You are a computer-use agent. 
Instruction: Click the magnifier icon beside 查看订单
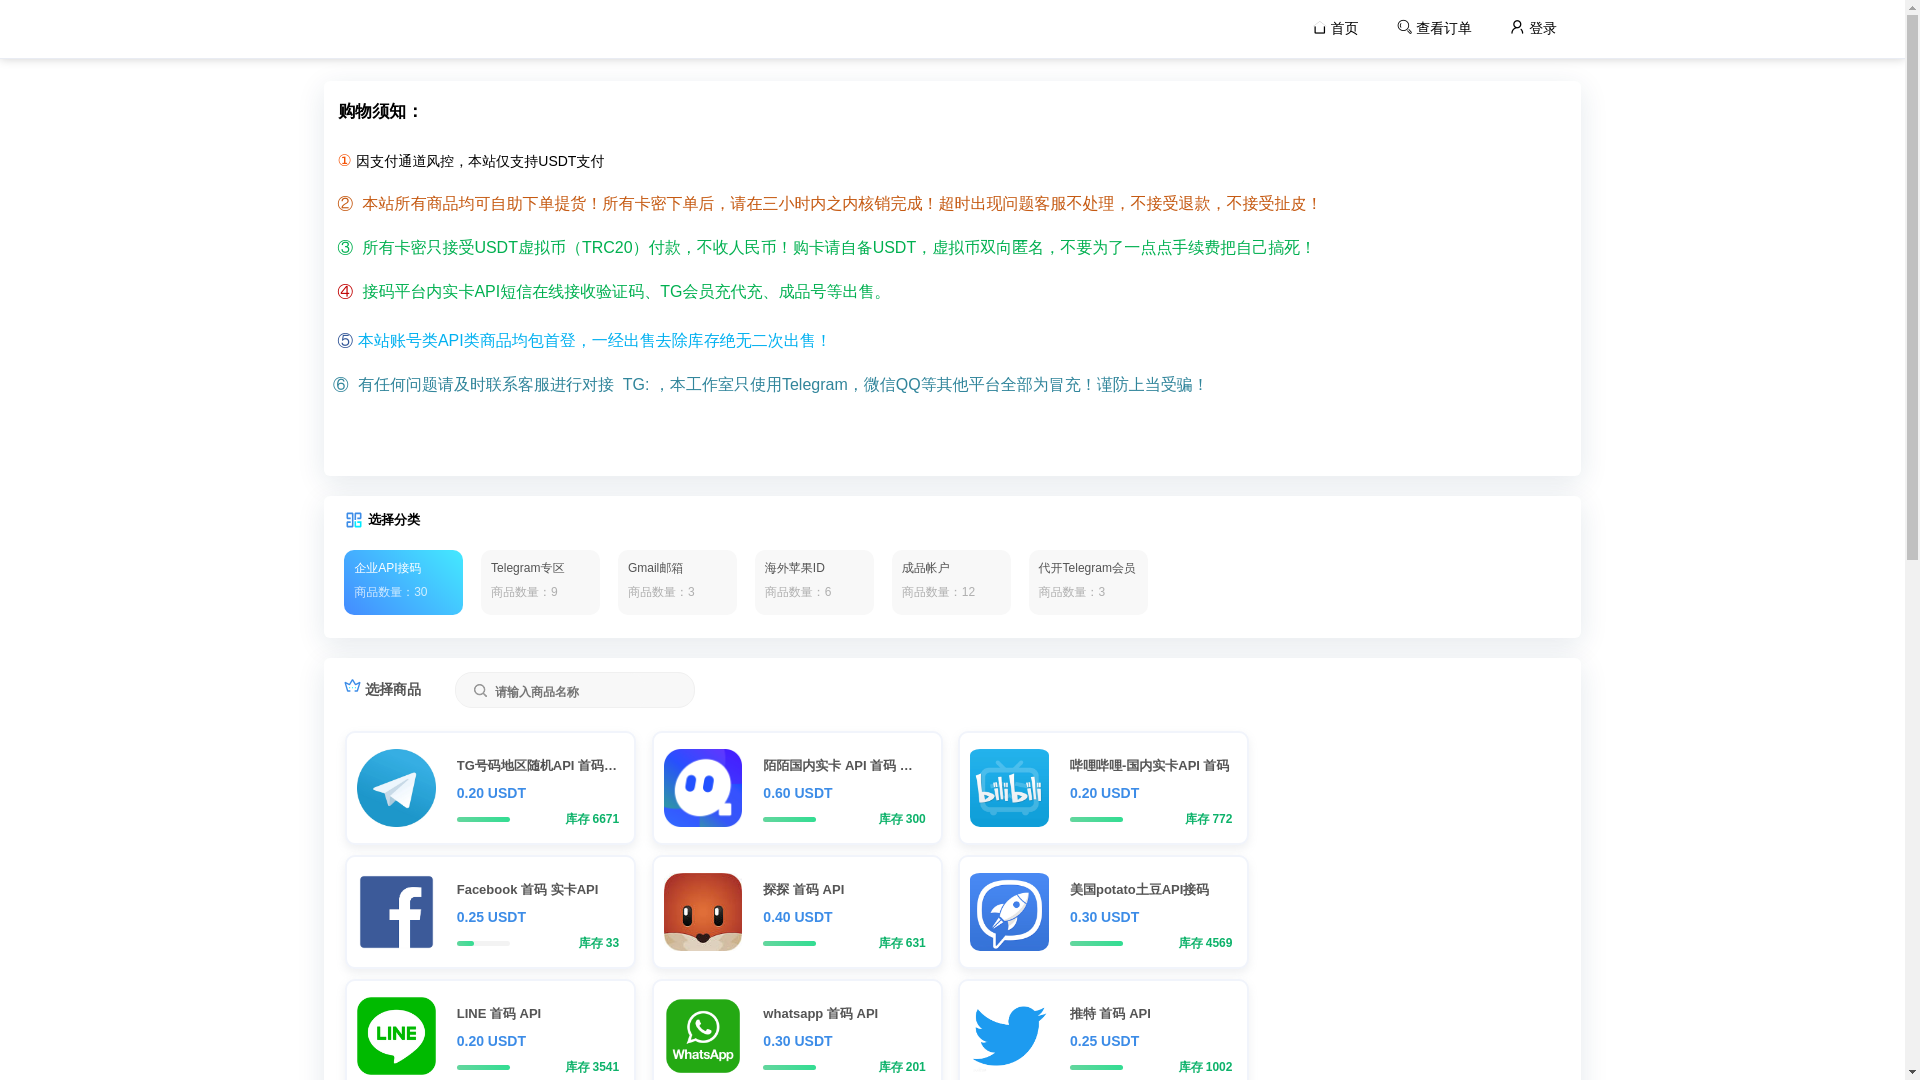click(x=1405, y=27)
